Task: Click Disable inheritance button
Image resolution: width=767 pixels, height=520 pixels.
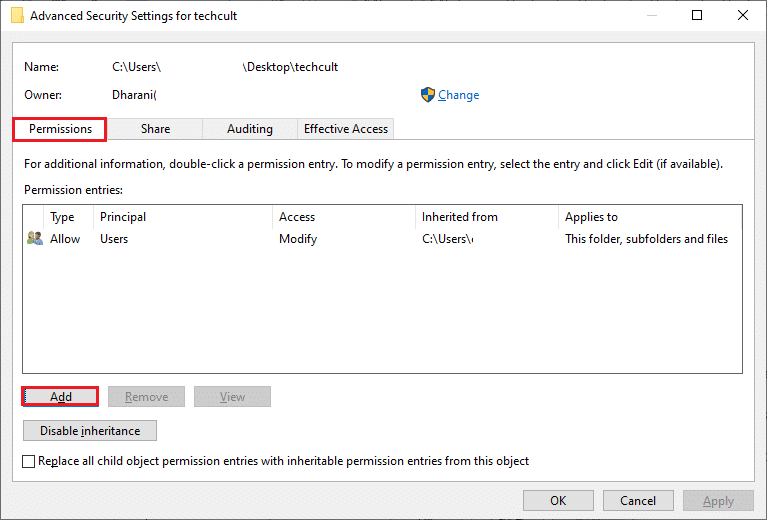Action: (90, 430)
